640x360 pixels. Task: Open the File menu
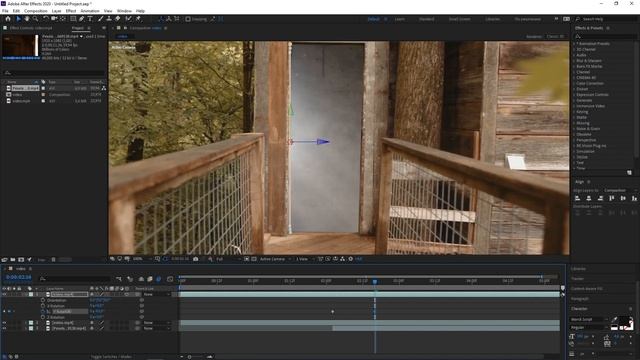point(5,11)
